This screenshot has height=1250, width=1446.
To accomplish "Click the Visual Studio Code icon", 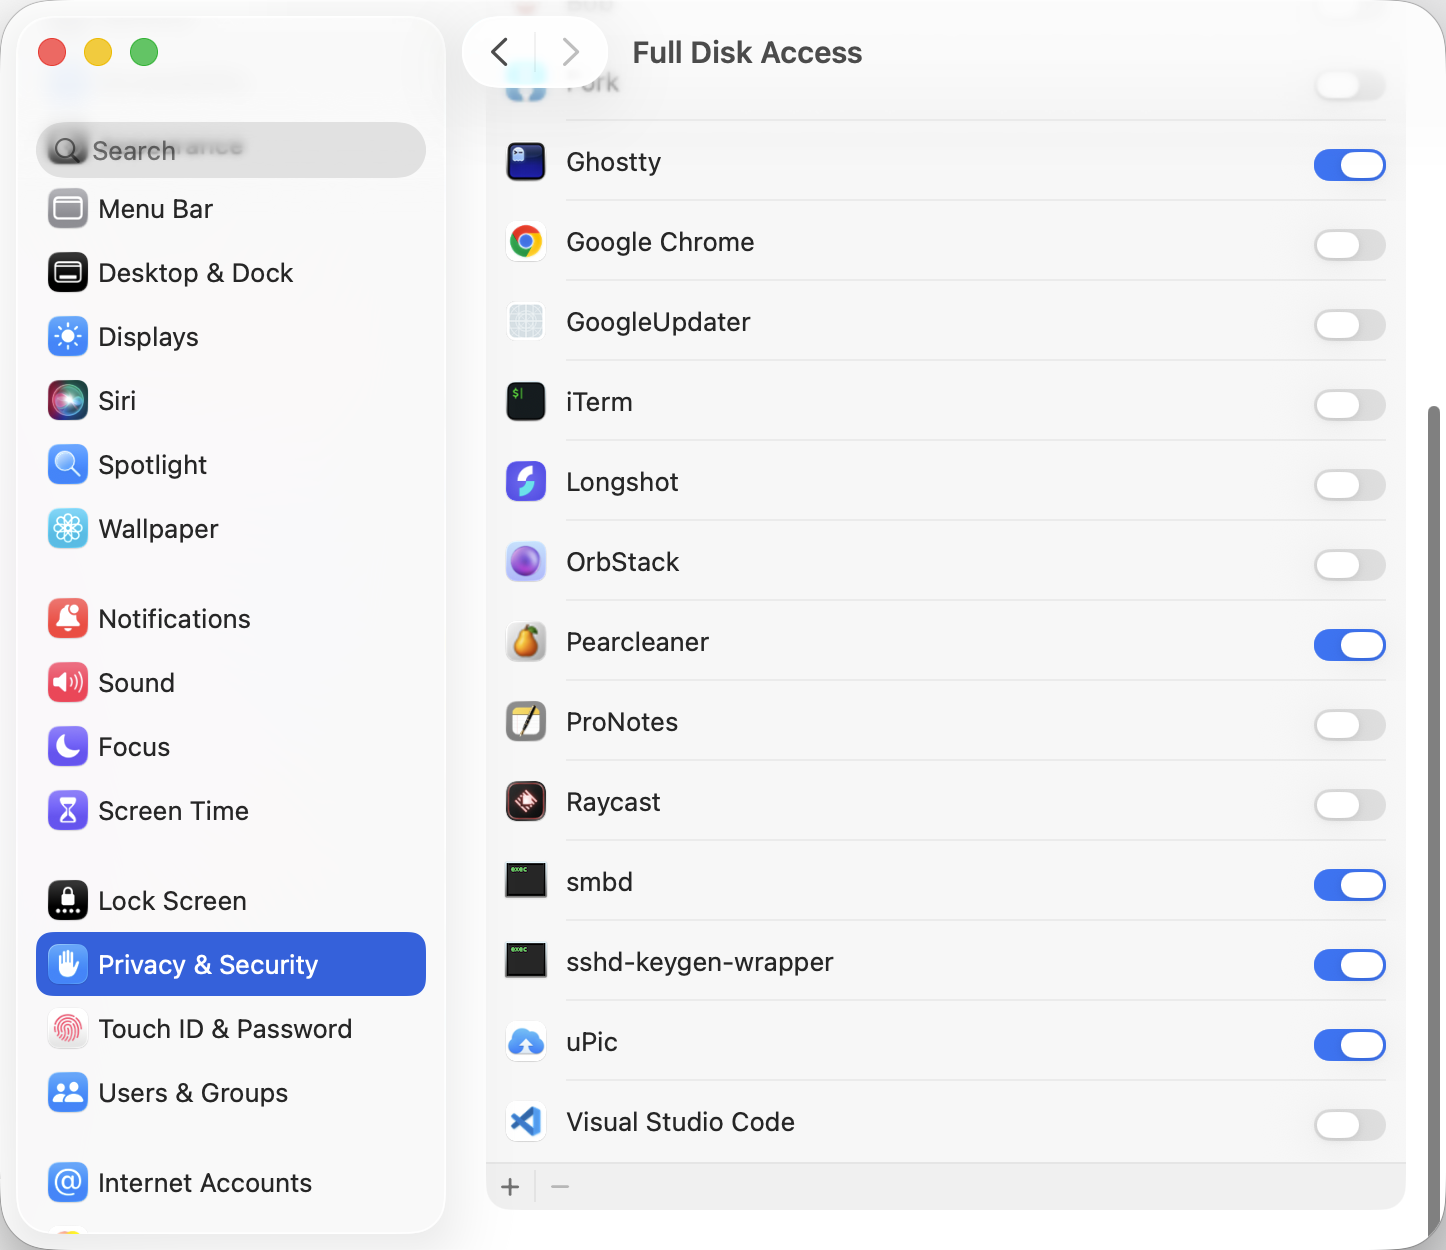I will click(x=526, y=1122).
